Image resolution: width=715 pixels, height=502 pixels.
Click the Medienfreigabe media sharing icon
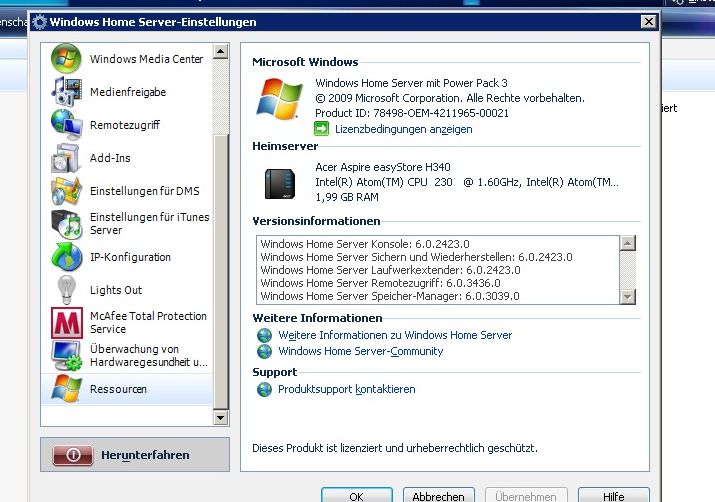(x=66, y=92)
